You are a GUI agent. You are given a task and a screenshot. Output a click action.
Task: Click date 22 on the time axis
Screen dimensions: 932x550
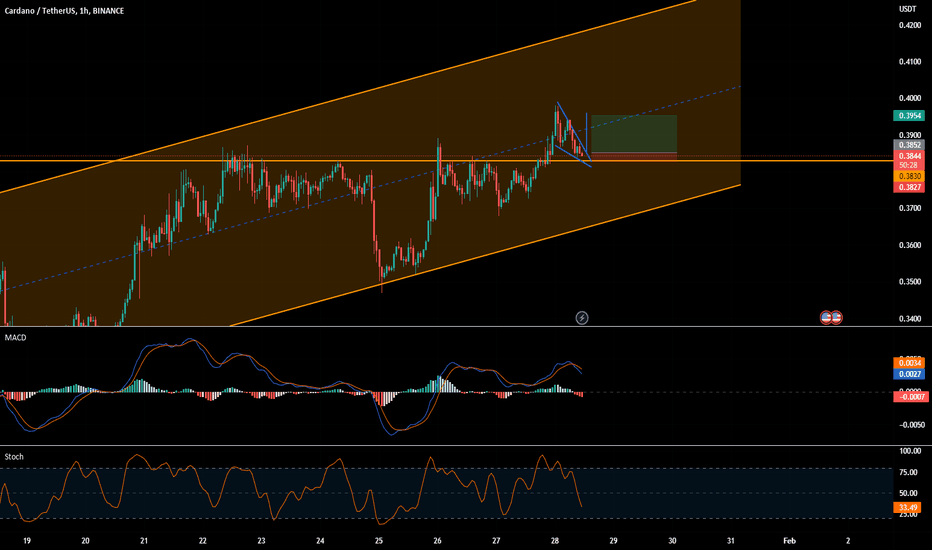click(x=203, y=540)
